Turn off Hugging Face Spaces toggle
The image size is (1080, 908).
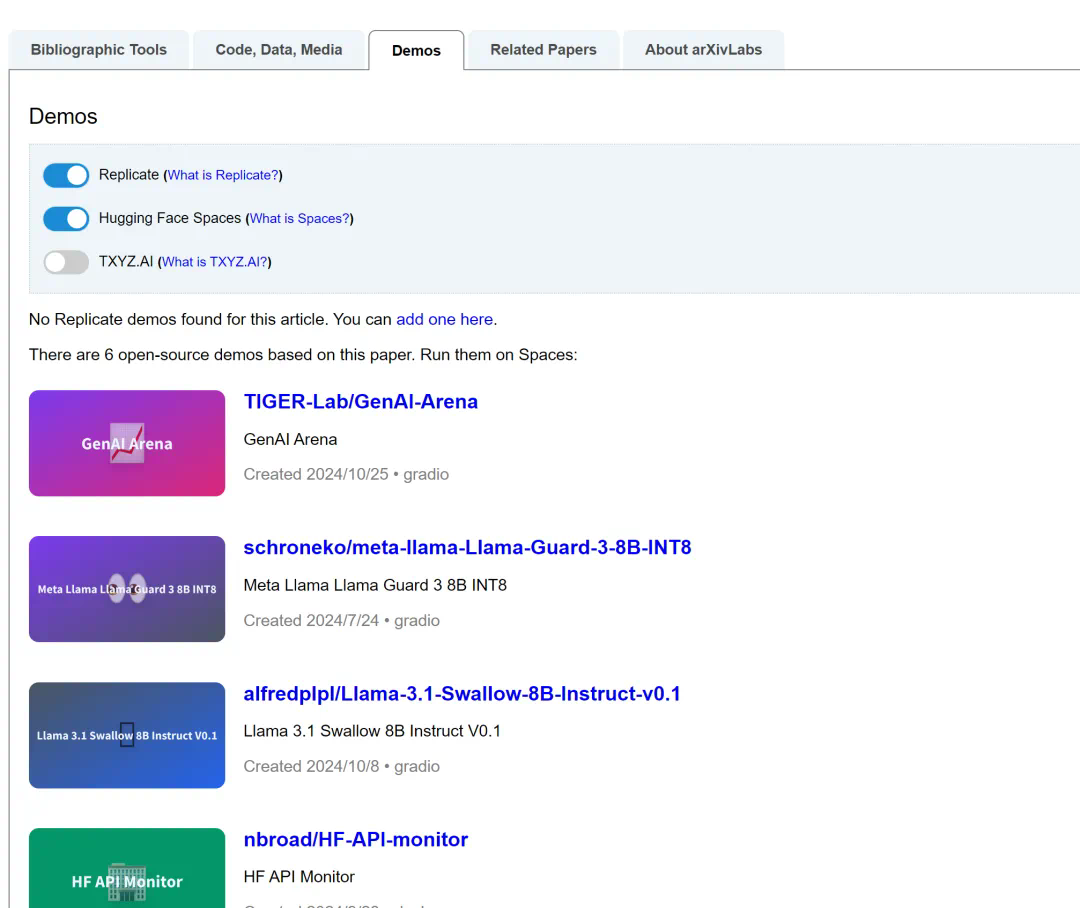click(x=66, y=218)
